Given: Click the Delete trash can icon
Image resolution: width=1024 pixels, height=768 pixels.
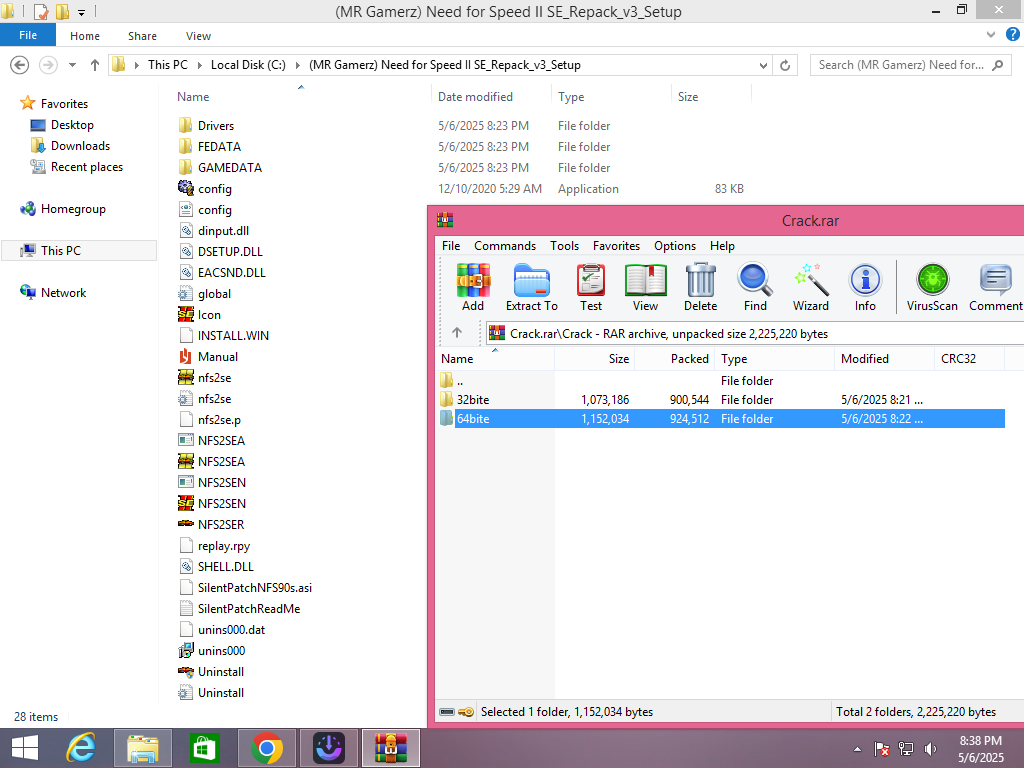Looking at the screenshot, I should point(700,287).
